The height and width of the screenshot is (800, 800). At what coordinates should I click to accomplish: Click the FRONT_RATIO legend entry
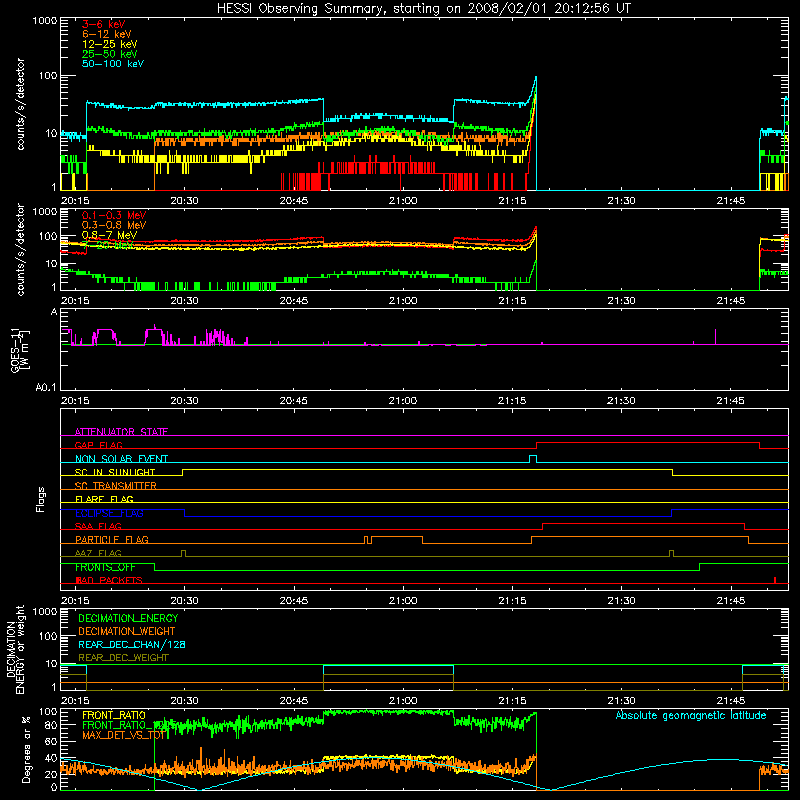[114, 715]
